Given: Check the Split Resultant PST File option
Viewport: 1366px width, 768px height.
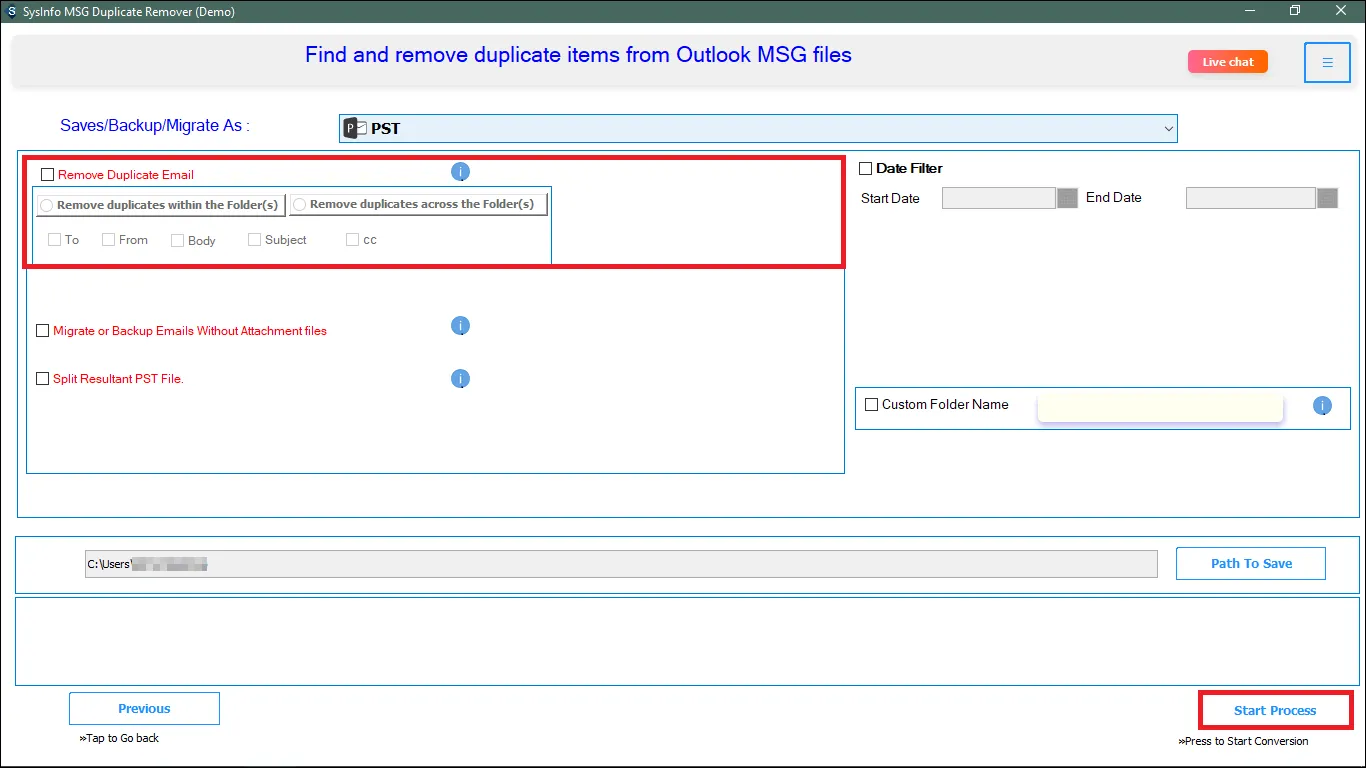Looking at the screenshot, I should (x=43, y=379).
